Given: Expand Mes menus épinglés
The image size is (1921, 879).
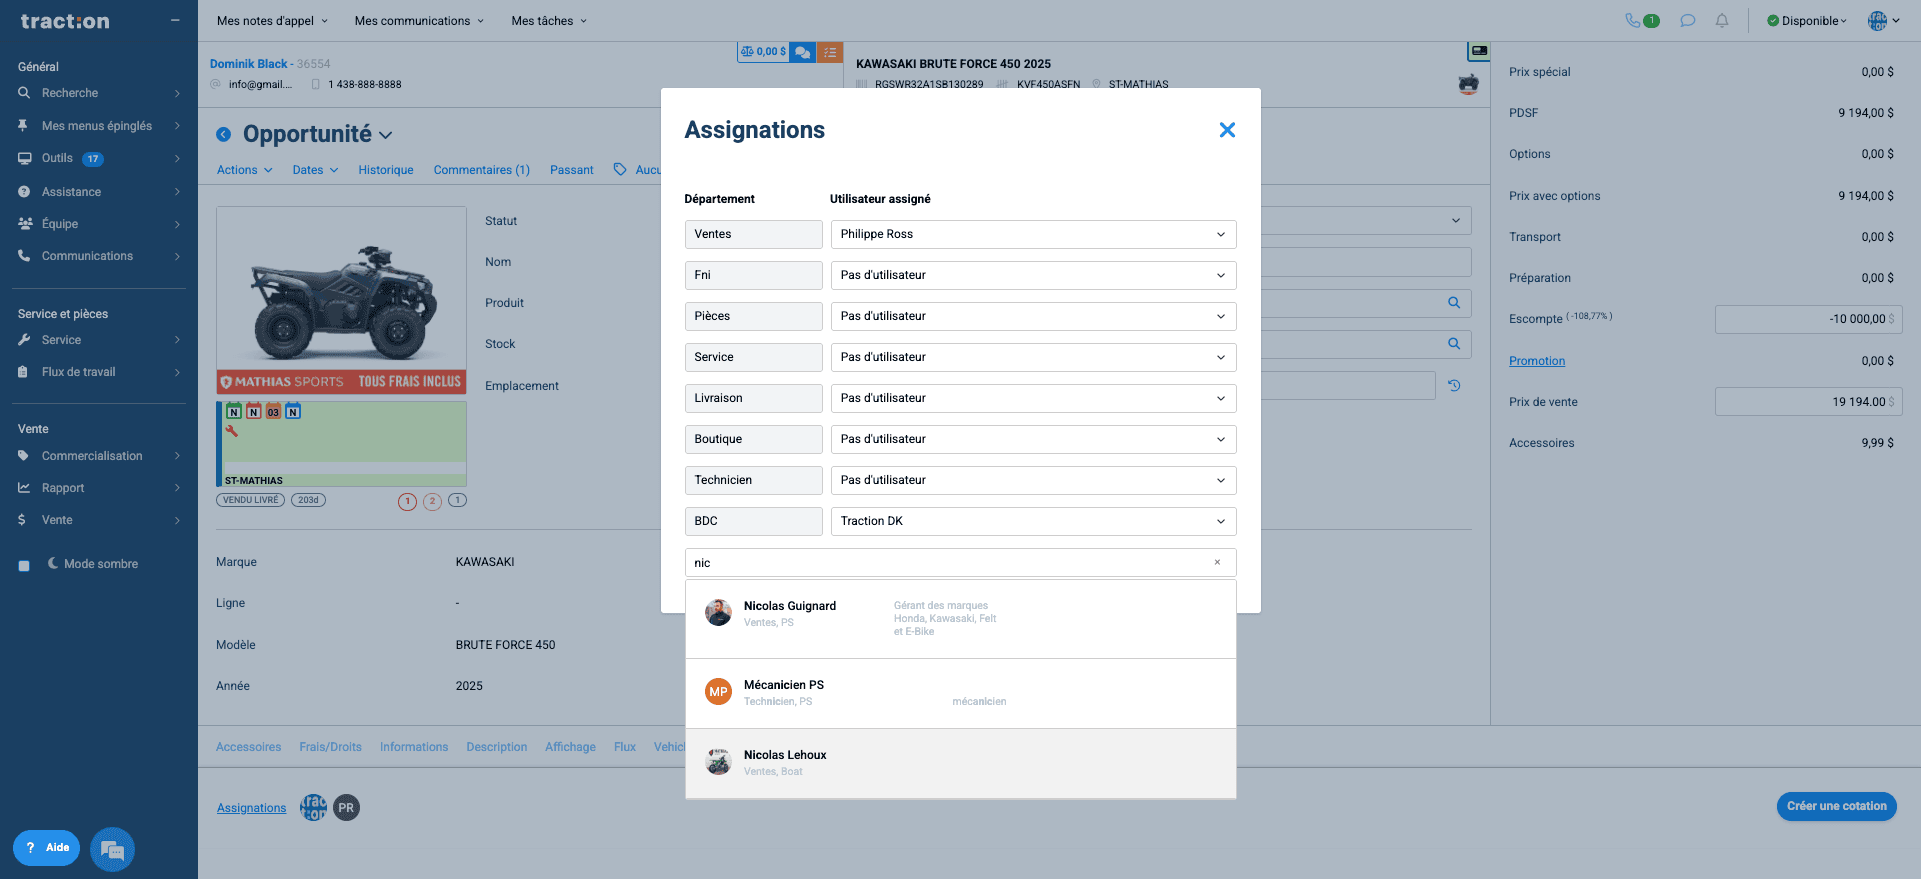Looking at the screenshot, I should coord(99,126).
